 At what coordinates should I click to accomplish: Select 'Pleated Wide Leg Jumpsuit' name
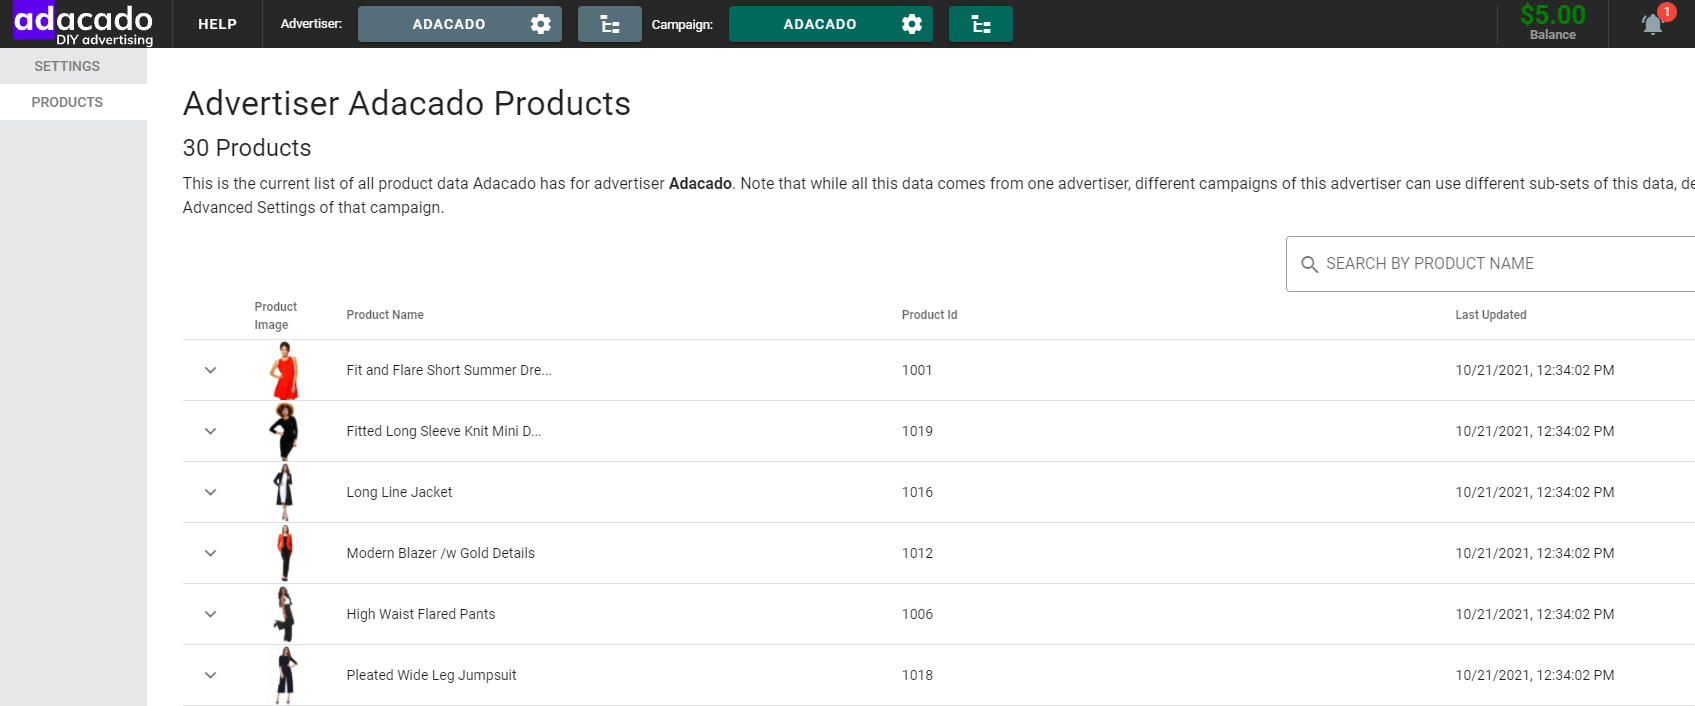431,675
